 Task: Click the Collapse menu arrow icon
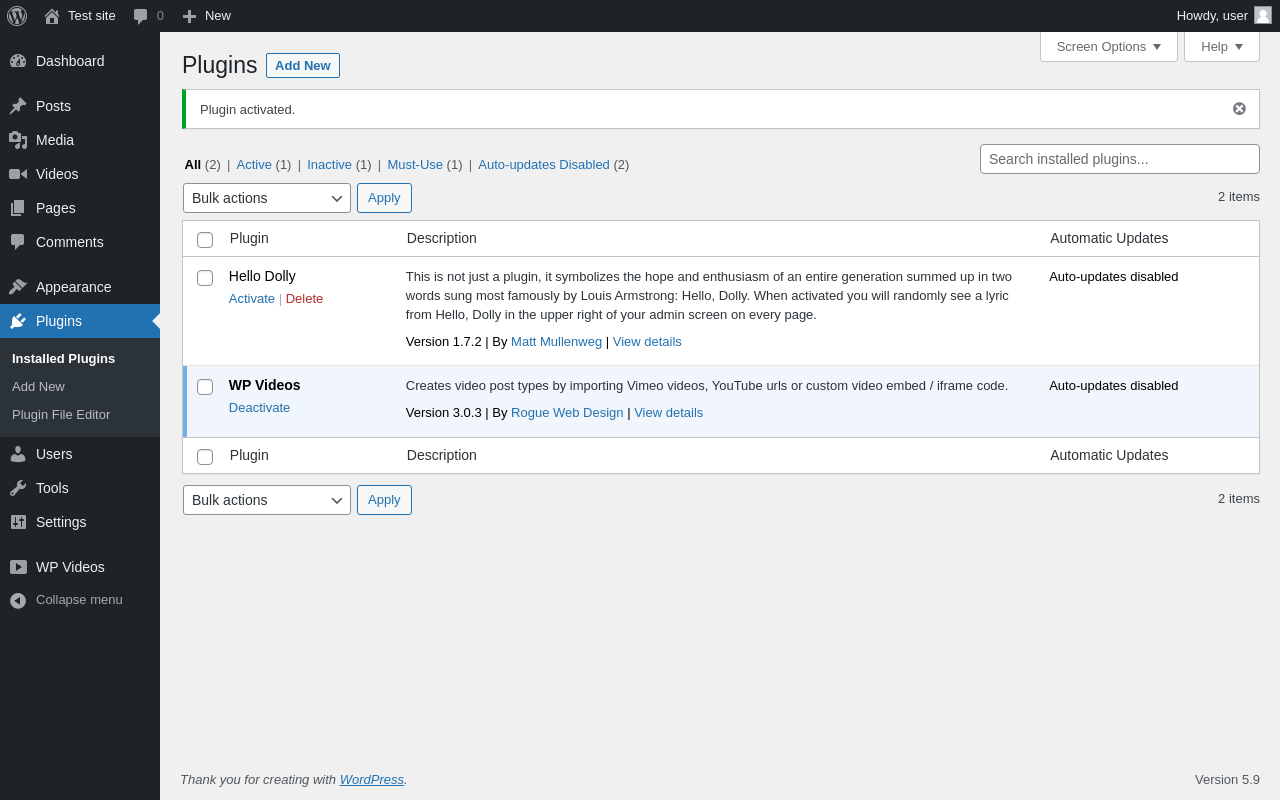pos(18,600)
